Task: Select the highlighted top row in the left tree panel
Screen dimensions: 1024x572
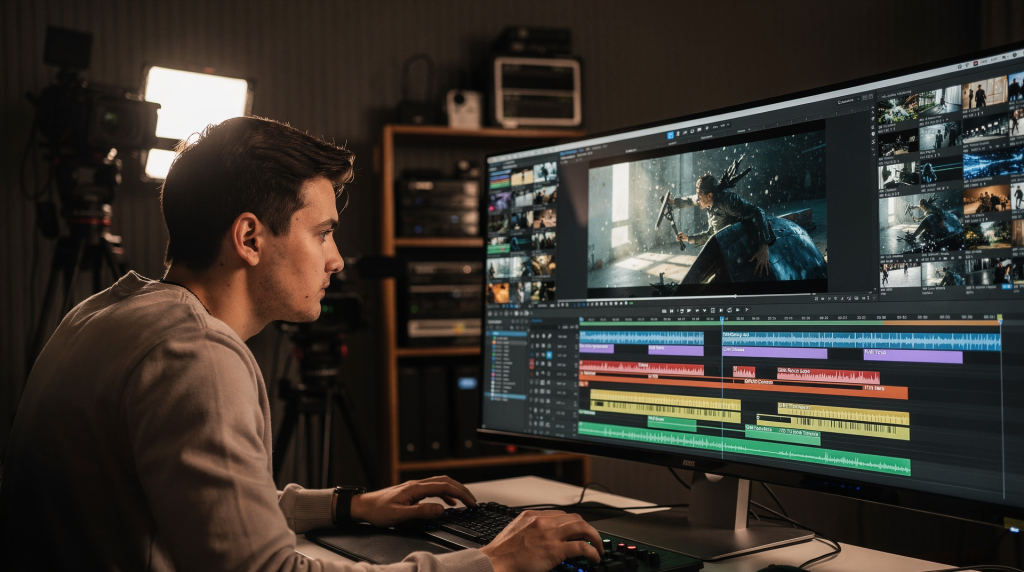Action: [x=506, y=334]
